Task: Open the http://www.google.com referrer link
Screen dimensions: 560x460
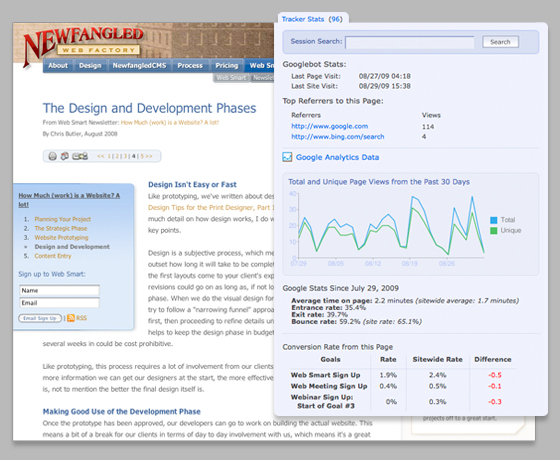Action: [329, 126]
